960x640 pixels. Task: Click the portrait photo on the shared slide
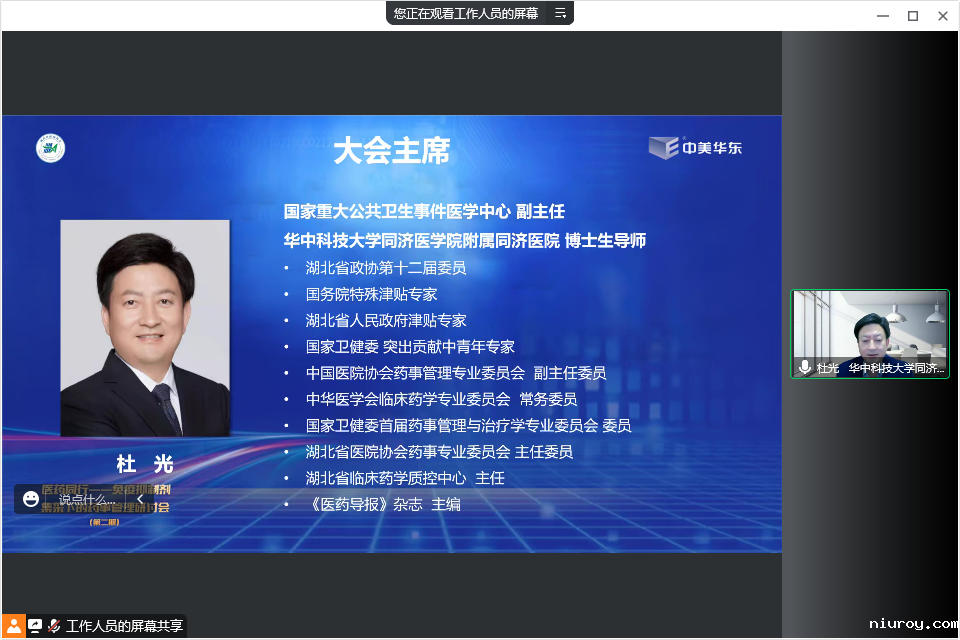(x=145, y=328)
